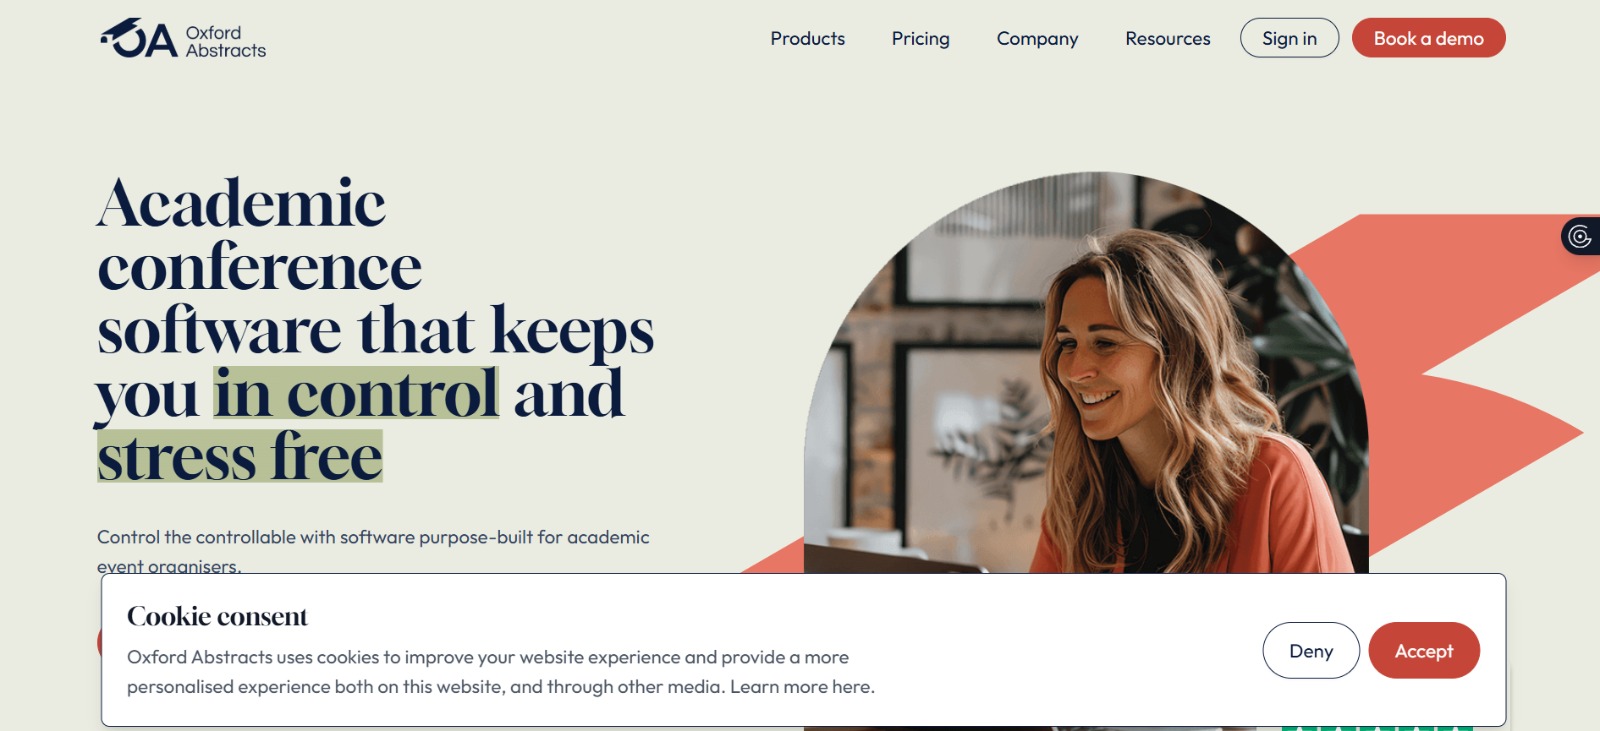The height and width of the screenshot is (731, 1600).
Task: Go to the Pricing page
Action: [920, 38]
